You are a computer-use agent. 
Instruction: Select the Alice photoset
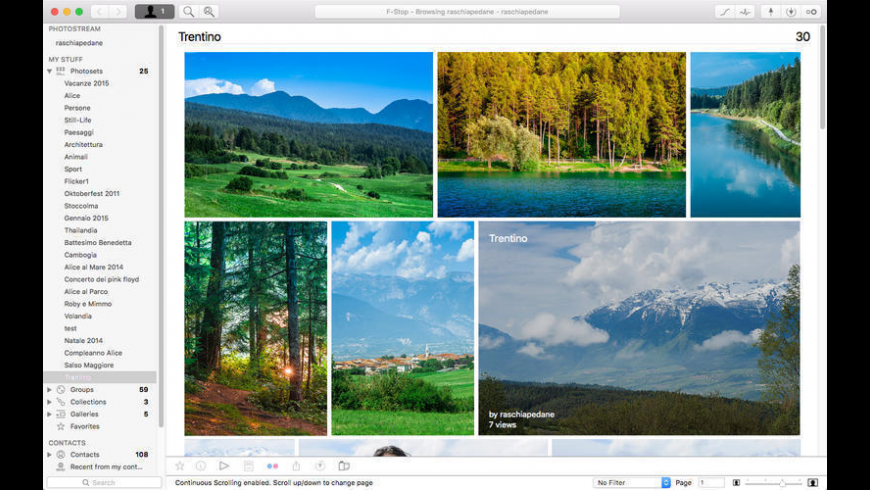click(x=72, y=95)
